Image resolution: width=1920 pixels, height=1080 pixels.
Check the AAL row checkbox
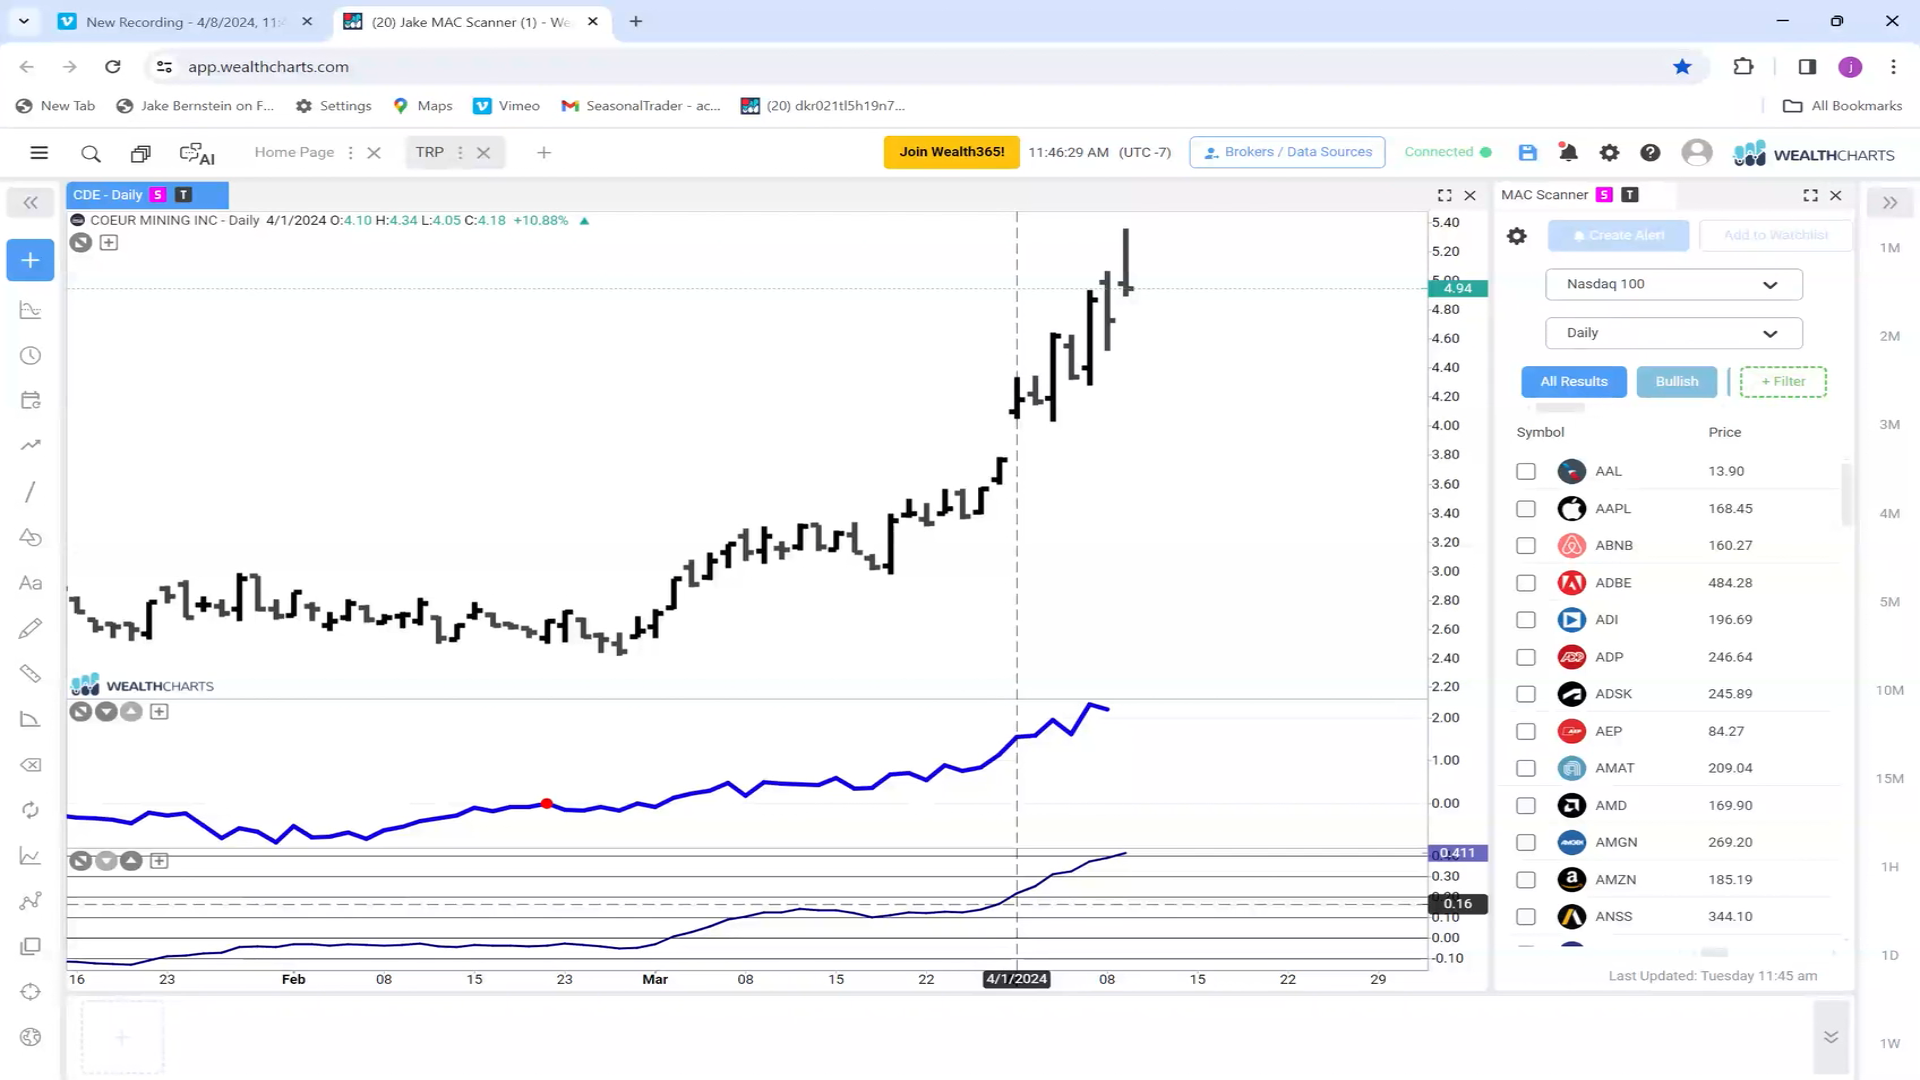1525,471
